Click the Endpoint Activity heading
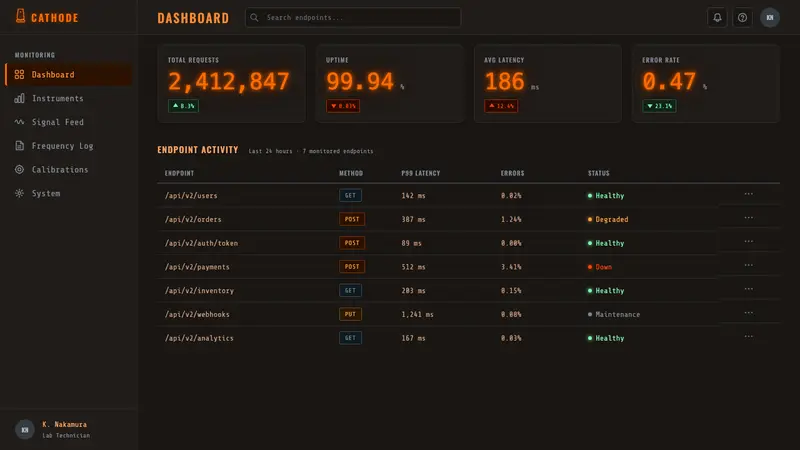 click(197, 150)
